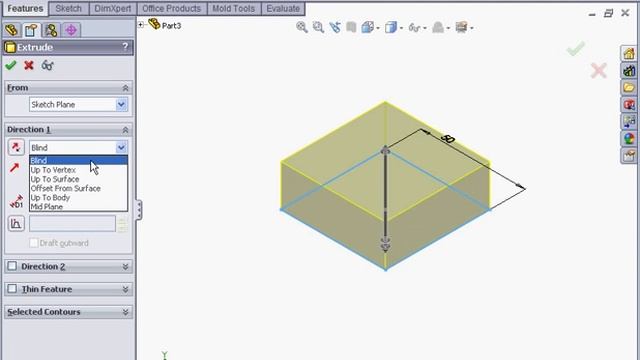
Task: Choose Up To Surface option
Action: [x=78, y=179]
